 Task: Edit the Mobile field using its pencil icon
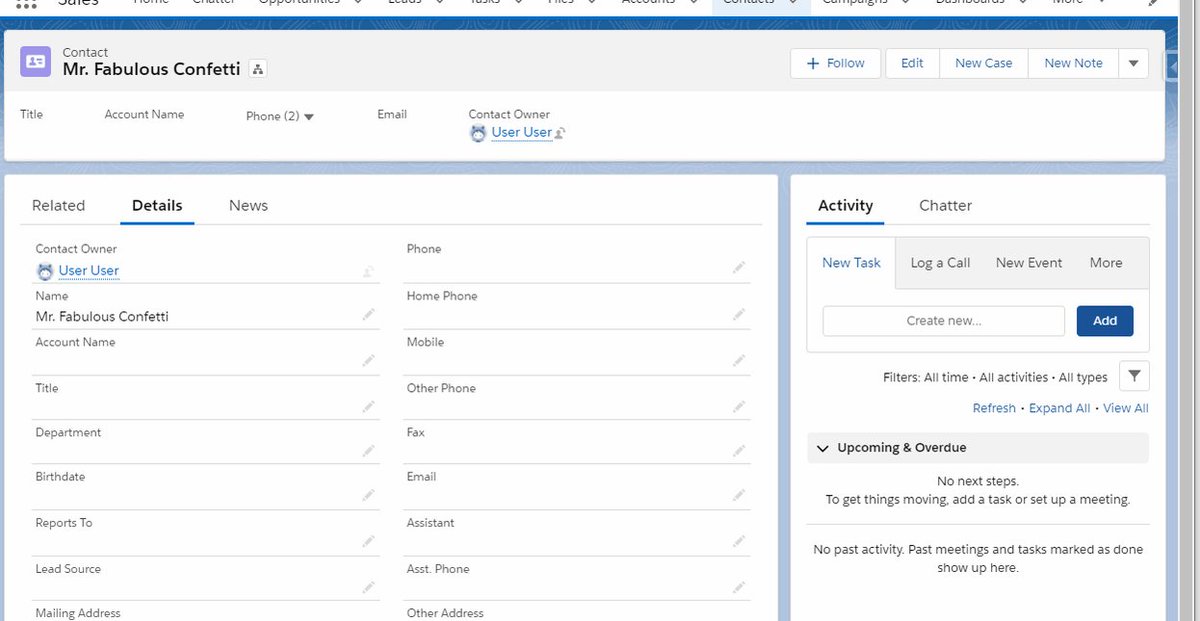(x=739, y=360)
